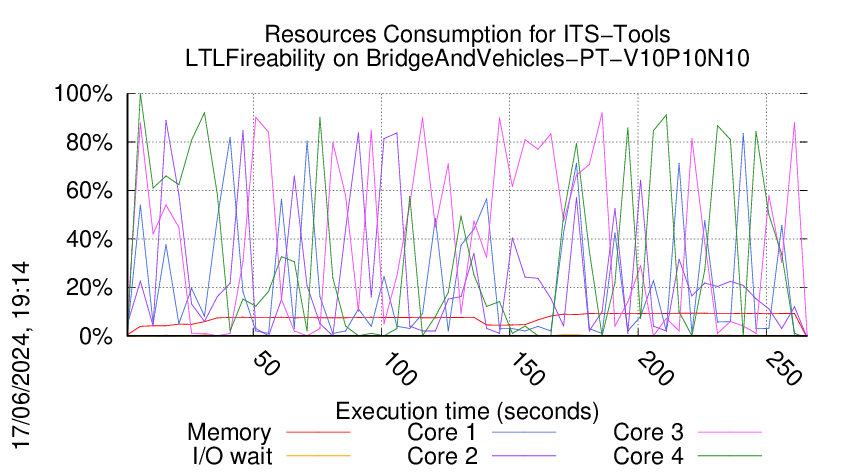
Task: Click the subtitle 'LTLFireability on BridgeAndVehicles-PT-V10P10N10'
Action: click(467, 58)
